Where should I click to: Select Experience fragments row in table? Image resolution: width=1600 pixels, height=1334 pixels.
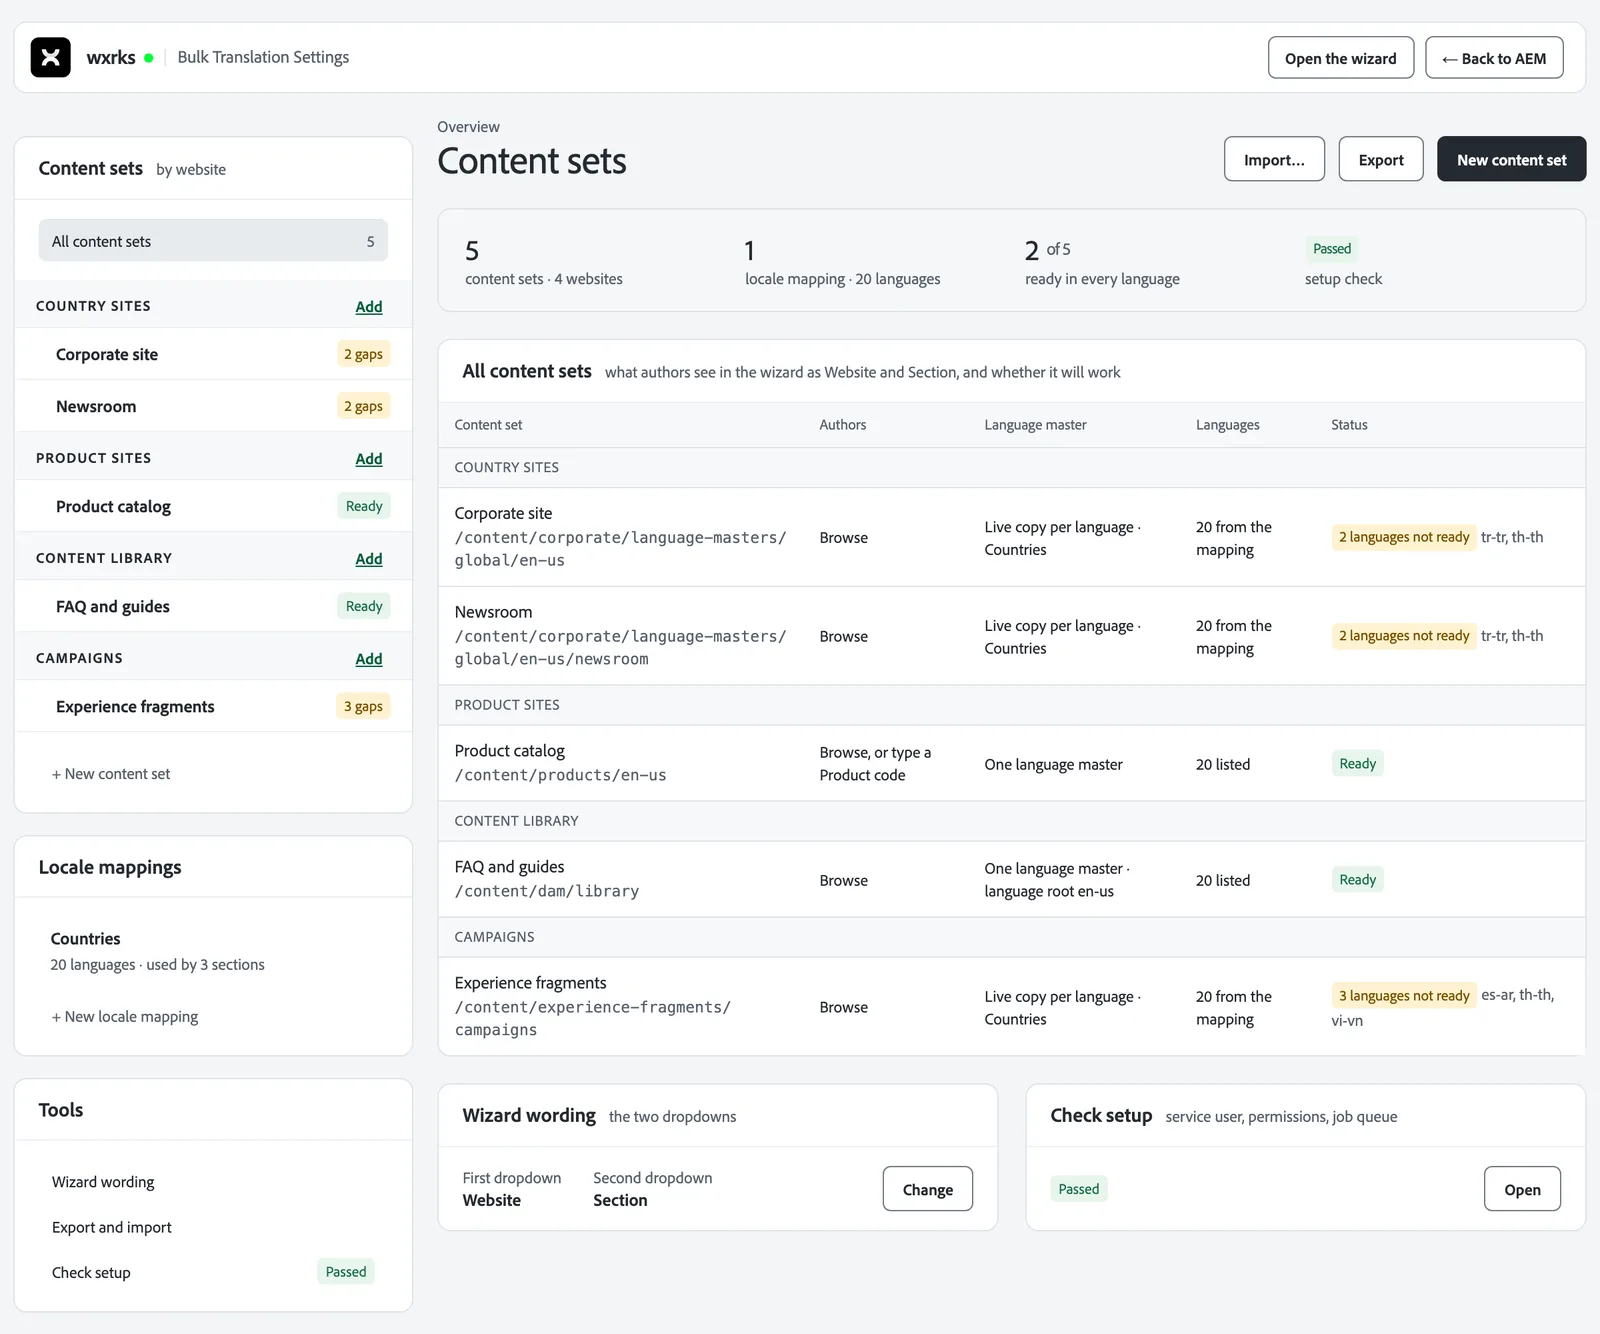1011,1007
